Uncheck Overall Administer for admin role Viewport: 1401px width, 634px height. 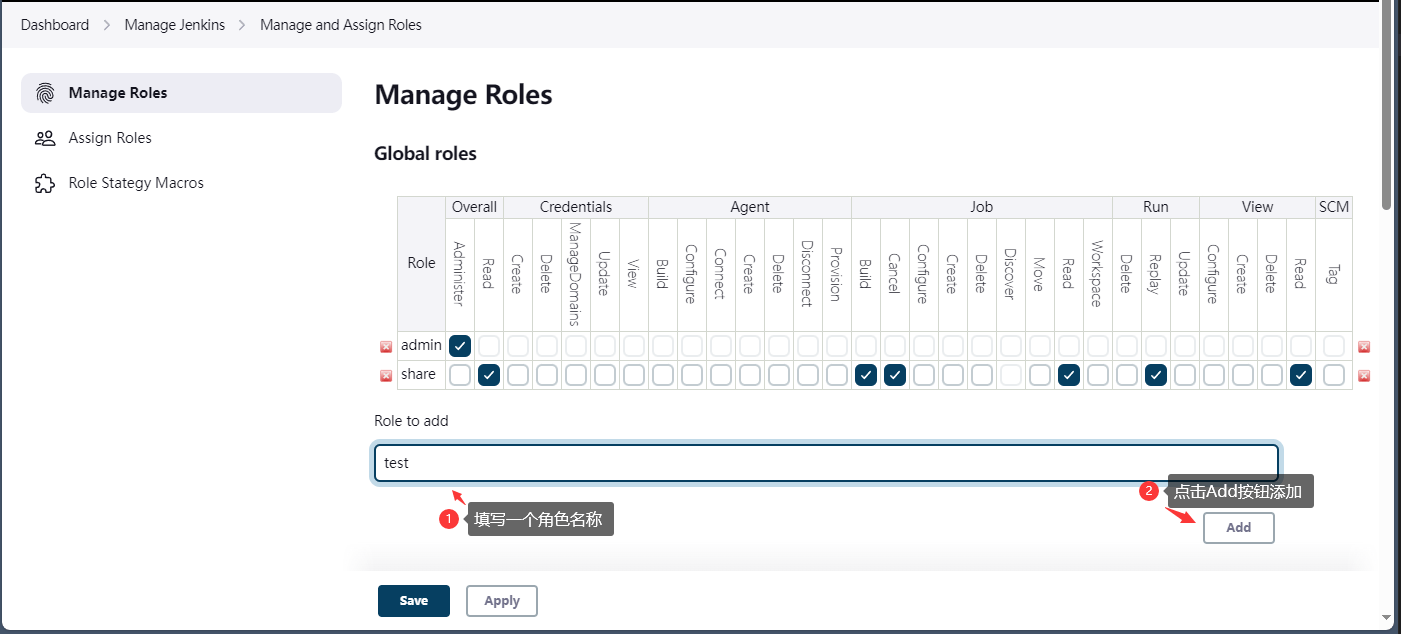tap(460, 346)
